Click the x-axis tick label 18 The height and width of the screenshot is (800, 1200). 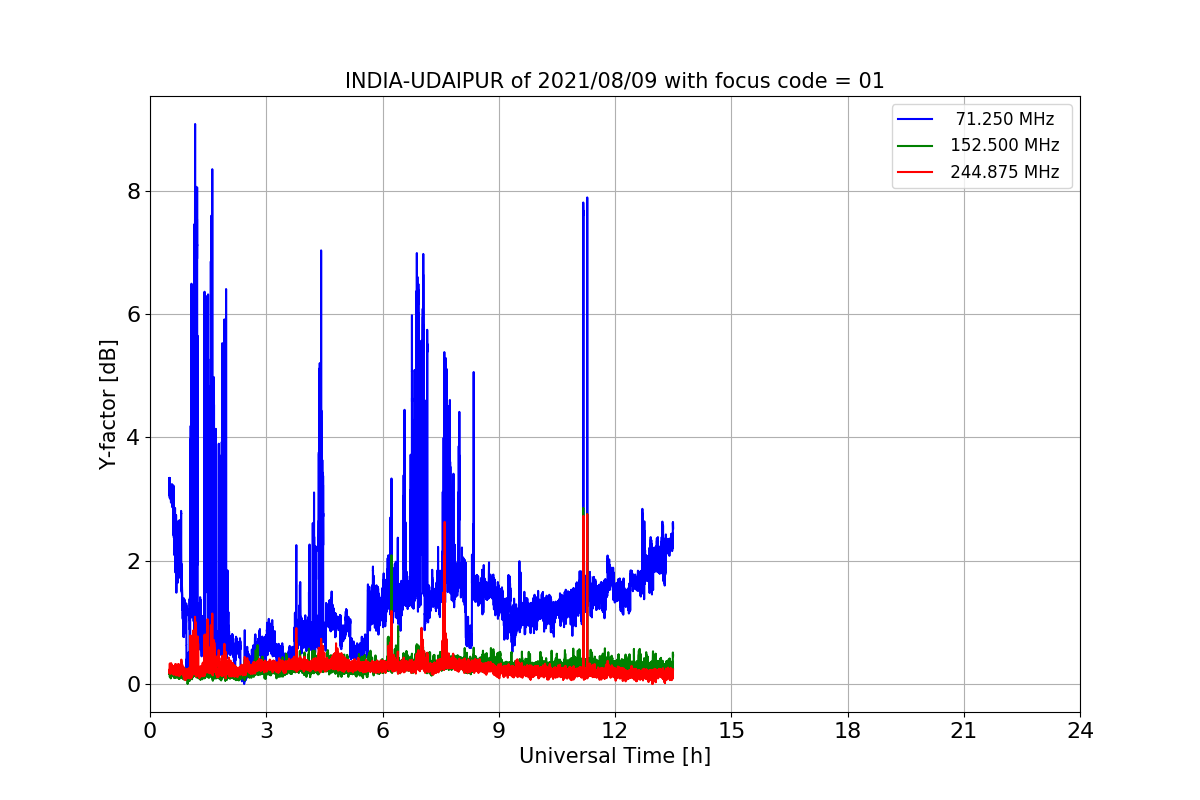click(x=848, y=731)
